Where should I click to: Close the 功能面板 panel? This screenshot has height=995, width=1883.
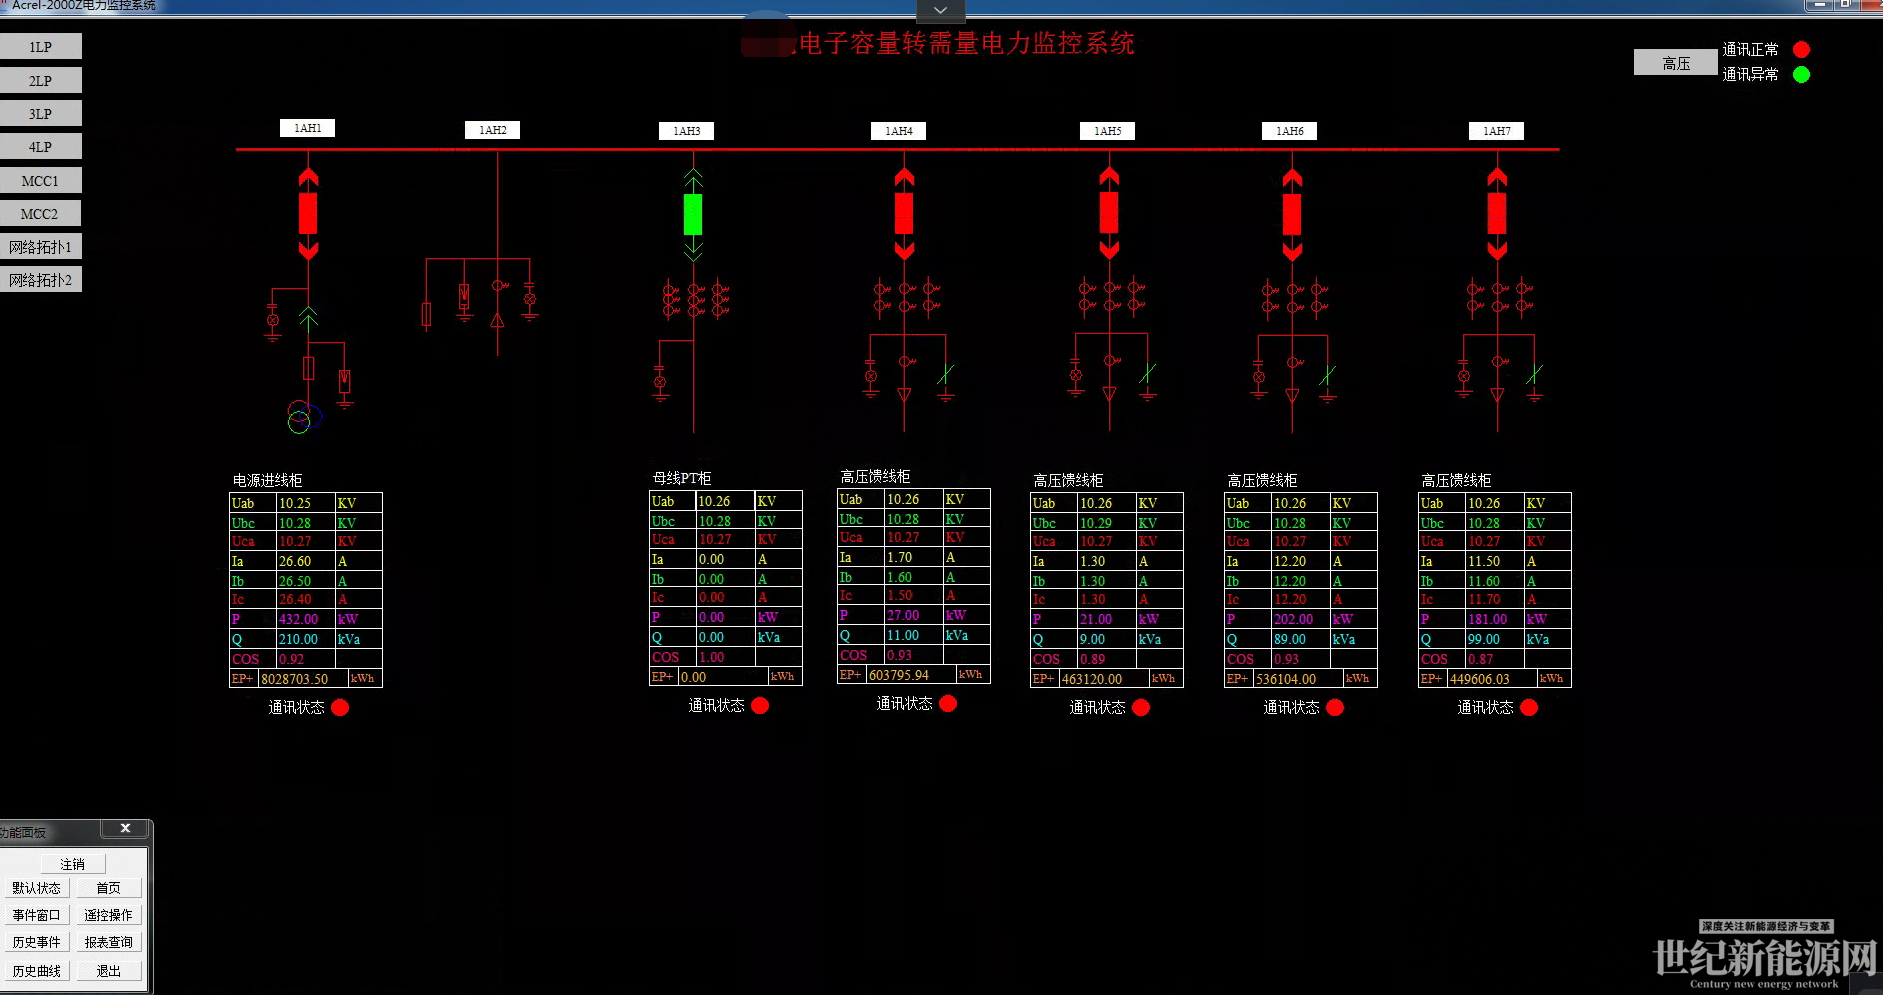click(125, 828)
